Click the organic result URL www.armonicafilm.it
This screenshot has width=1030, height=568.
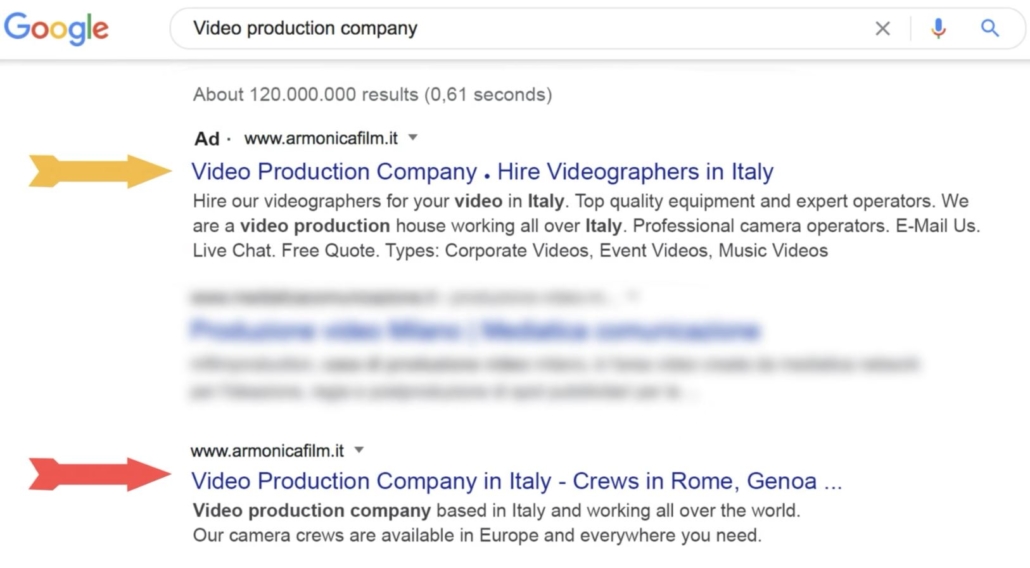coord(267,450)
